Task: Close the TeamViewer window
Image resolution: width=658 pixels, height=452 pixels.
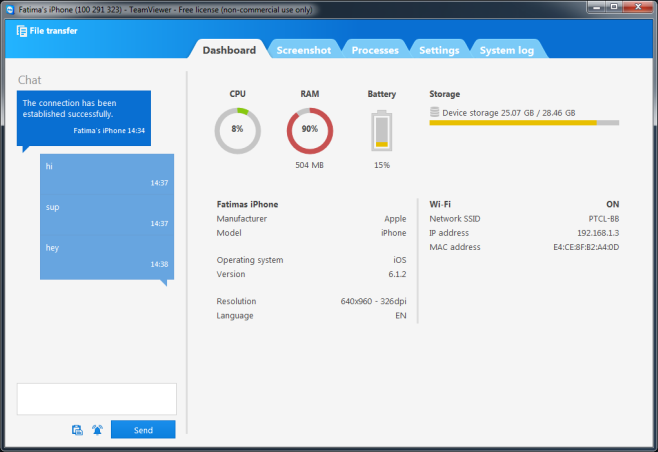Action: [x=638, y=7]
